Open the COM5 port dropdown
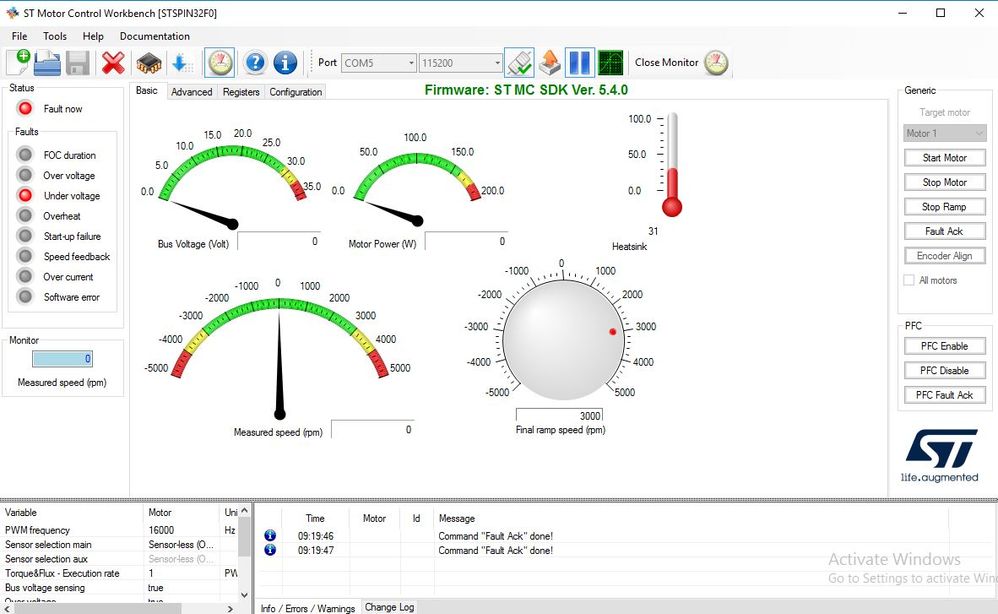Image resolution: width=998 pixels, height=614 pixels. (379, 63)
